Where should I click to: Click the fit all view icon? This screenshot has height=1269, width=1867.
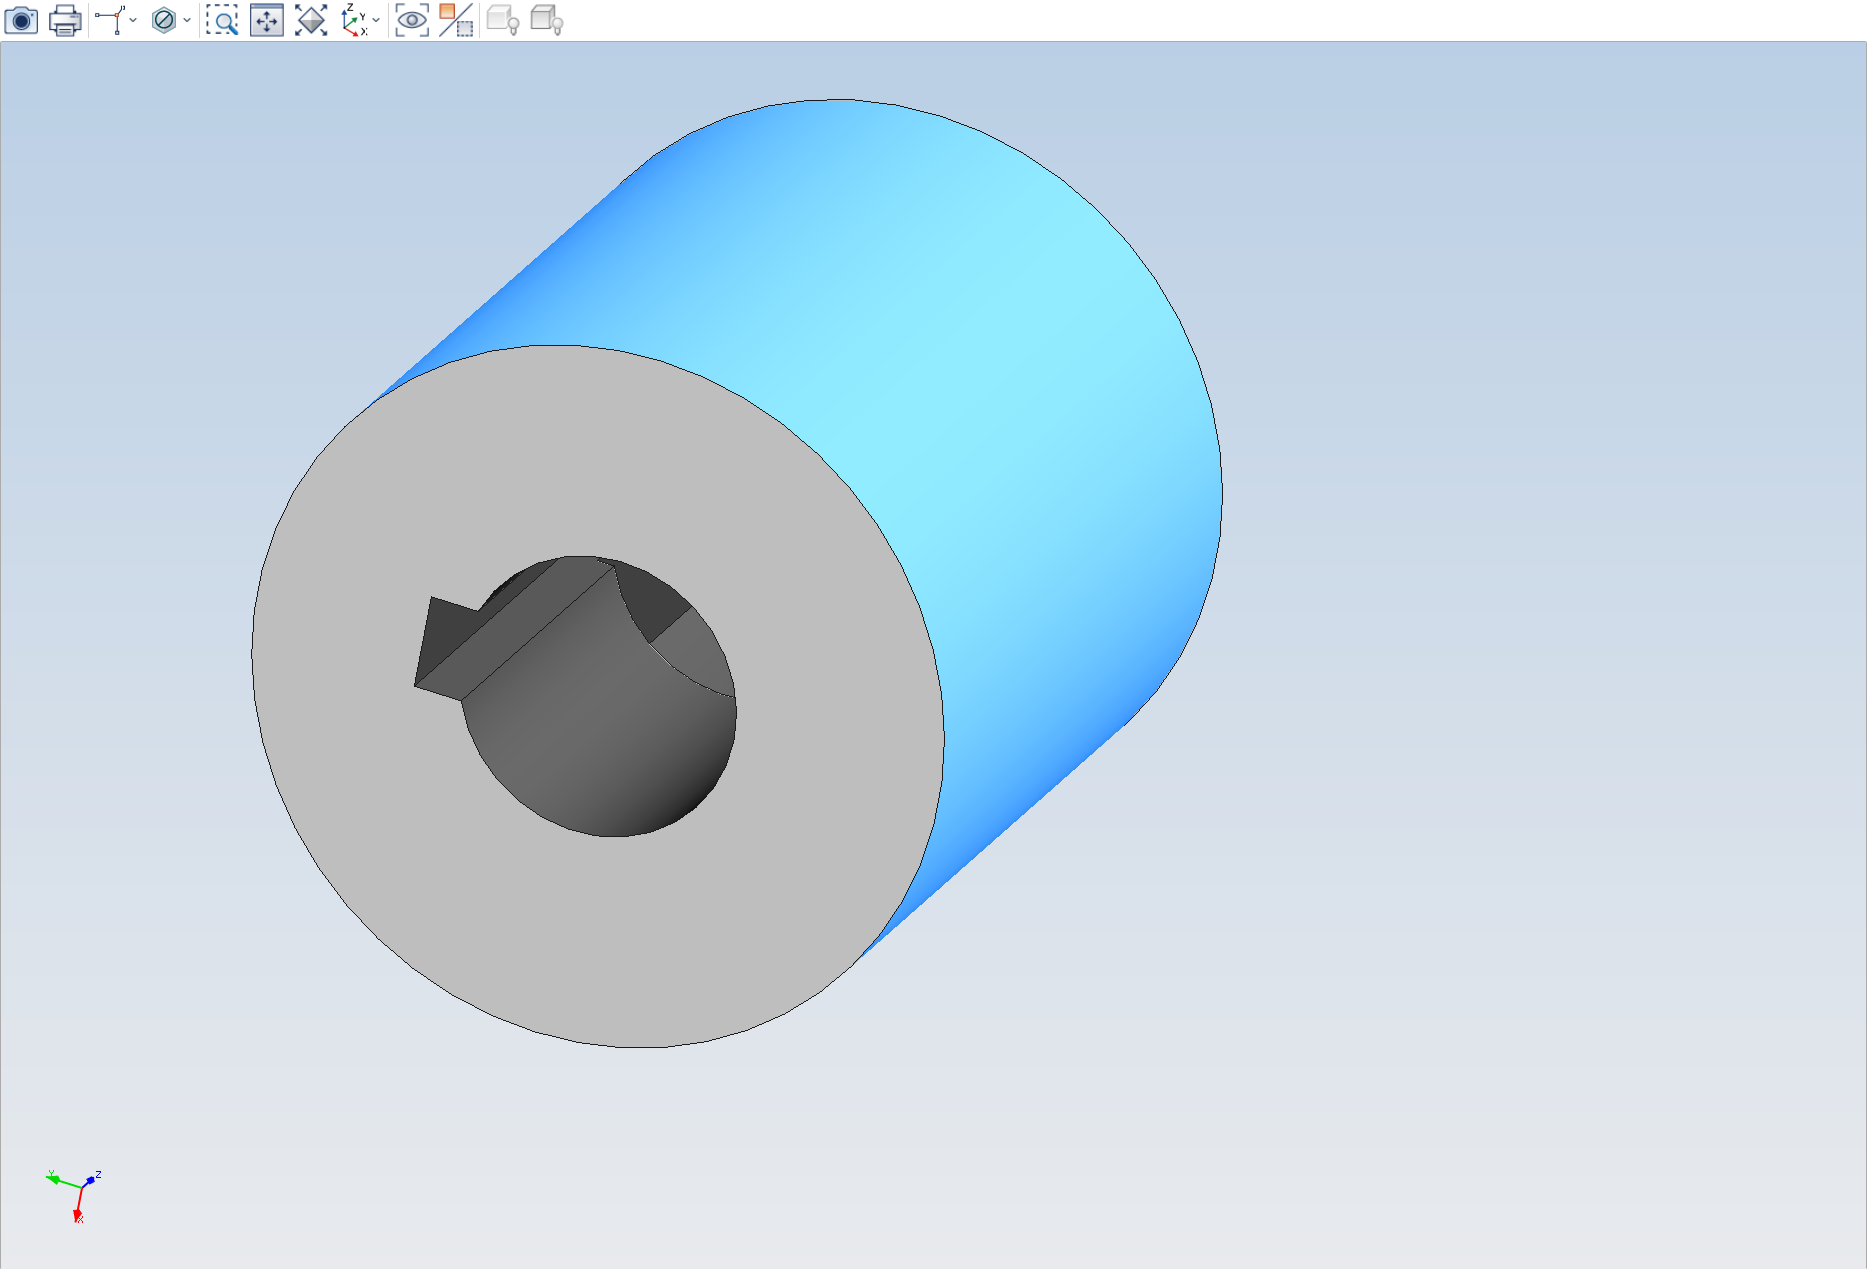coord(311,20)
